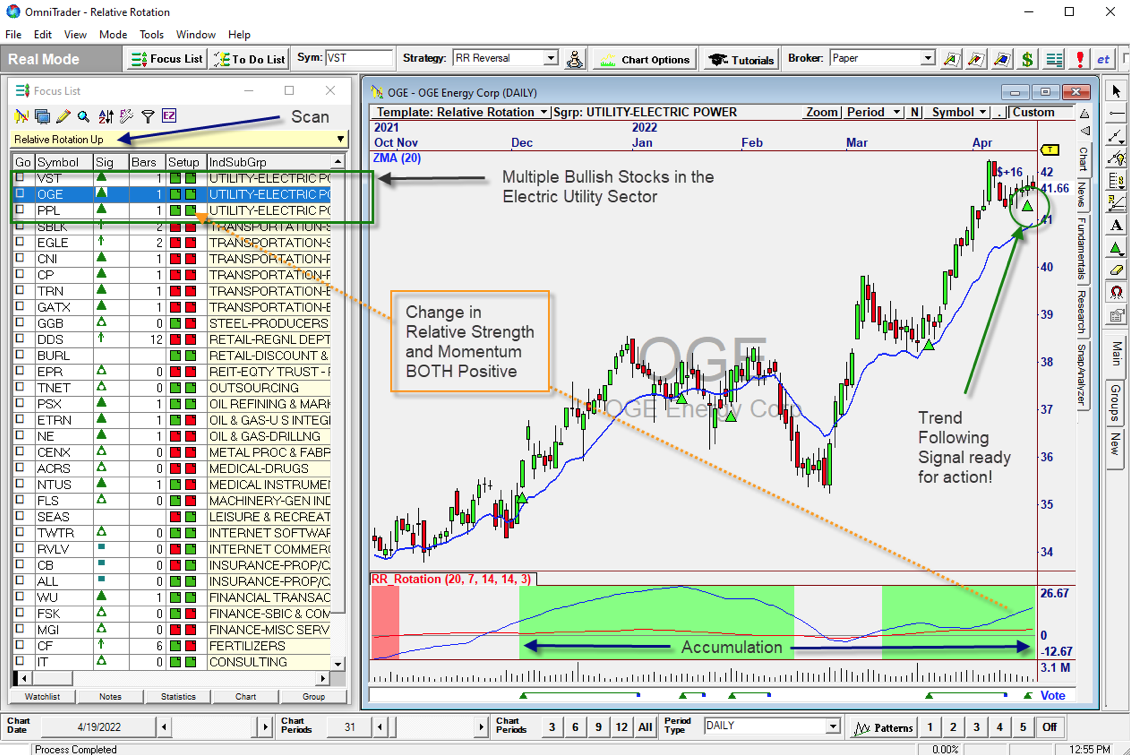The width and height of the screenshot is (1130, 755).
Task: Check the Go box for VST
Action: point(20,177)
